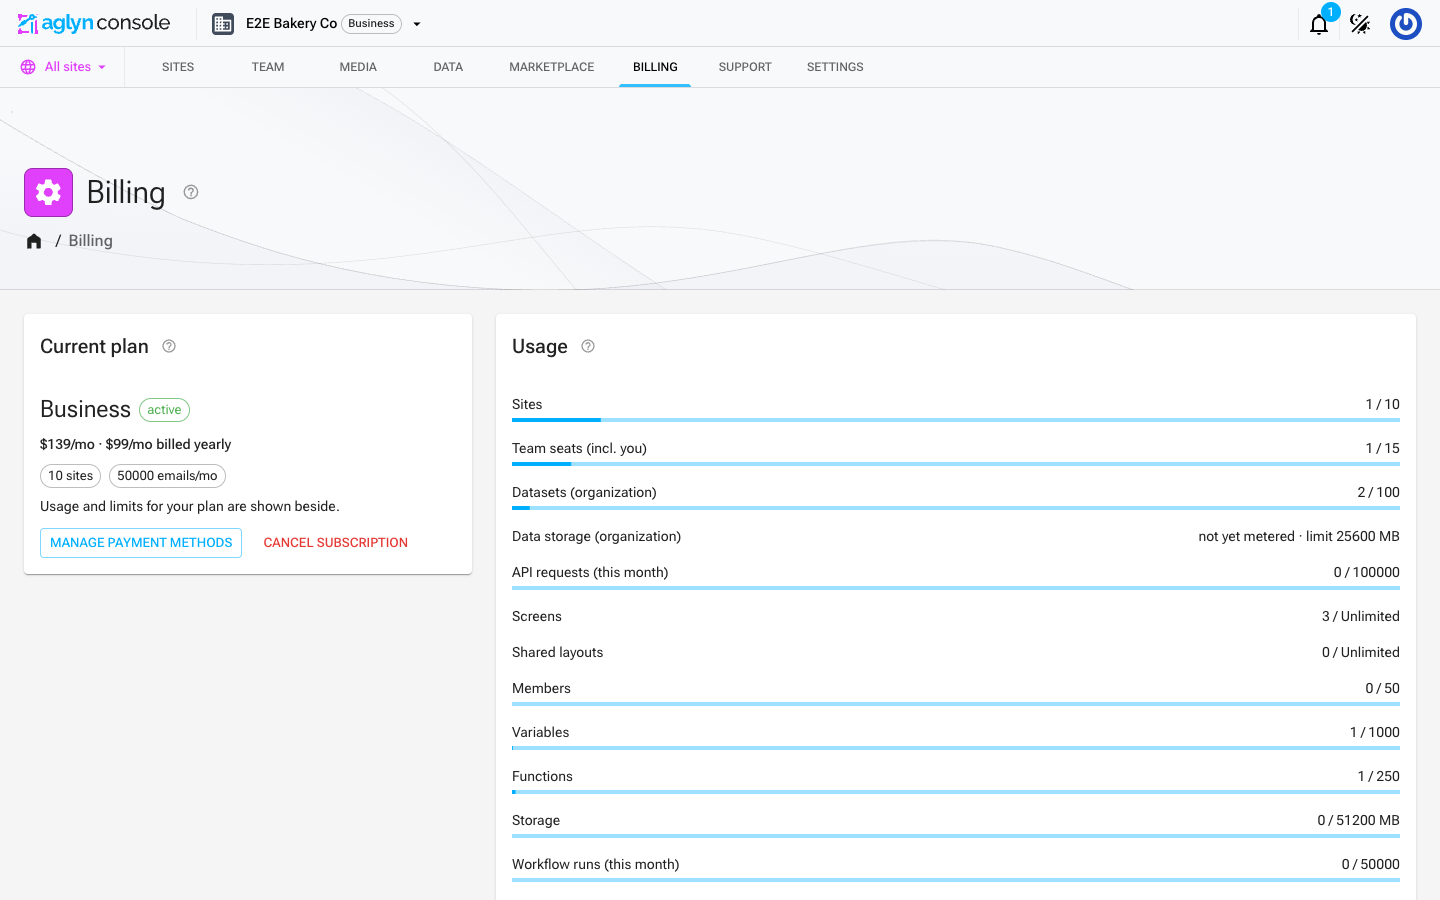This screenshot has height=900, width=1440.
Task: Click the notification count badge
Action: pos(1330,12)
